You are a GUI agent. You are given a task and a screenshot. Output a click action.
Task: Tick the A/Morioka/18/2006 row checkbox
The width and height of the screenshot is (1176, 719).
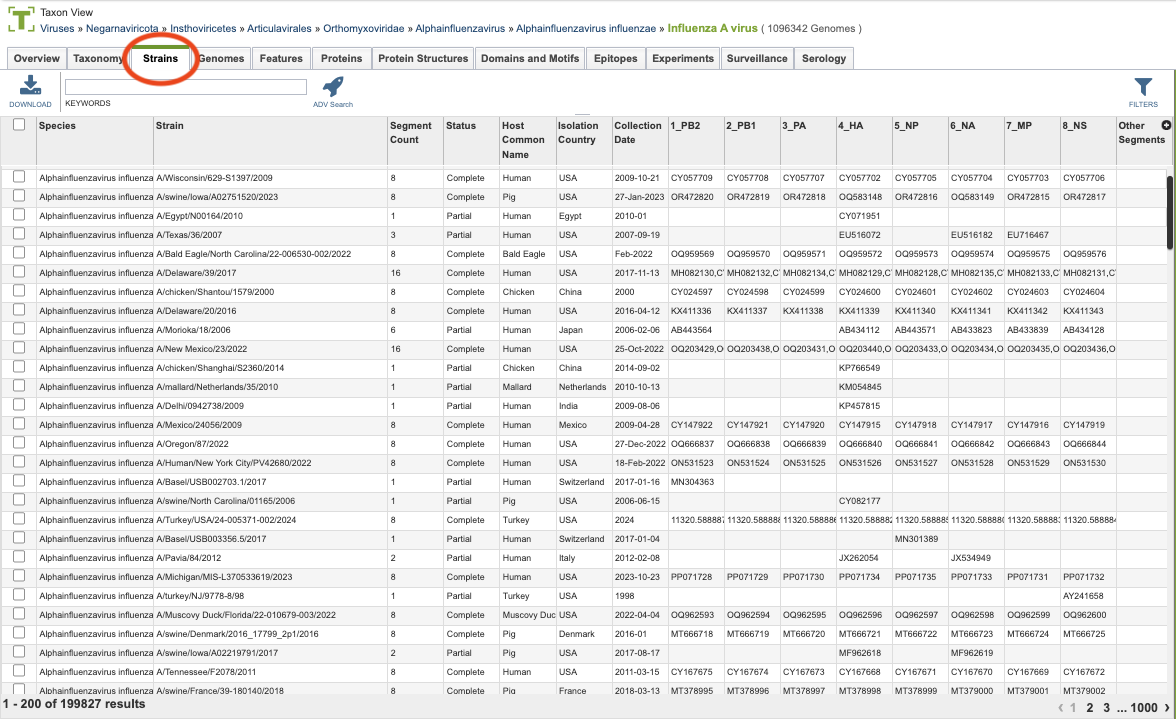[x=20, y=329]
